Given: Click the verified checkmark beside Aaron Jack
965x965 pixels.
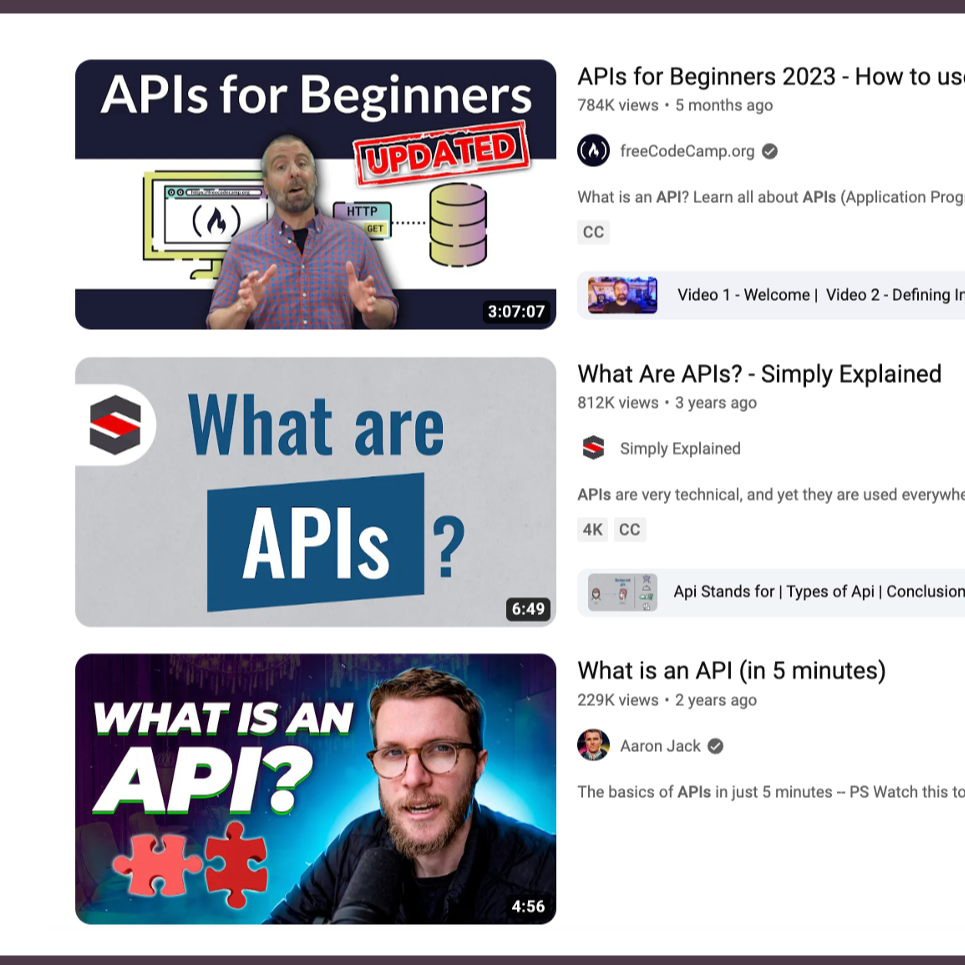Looking at the screenshot, I should (x=715, y=745).
